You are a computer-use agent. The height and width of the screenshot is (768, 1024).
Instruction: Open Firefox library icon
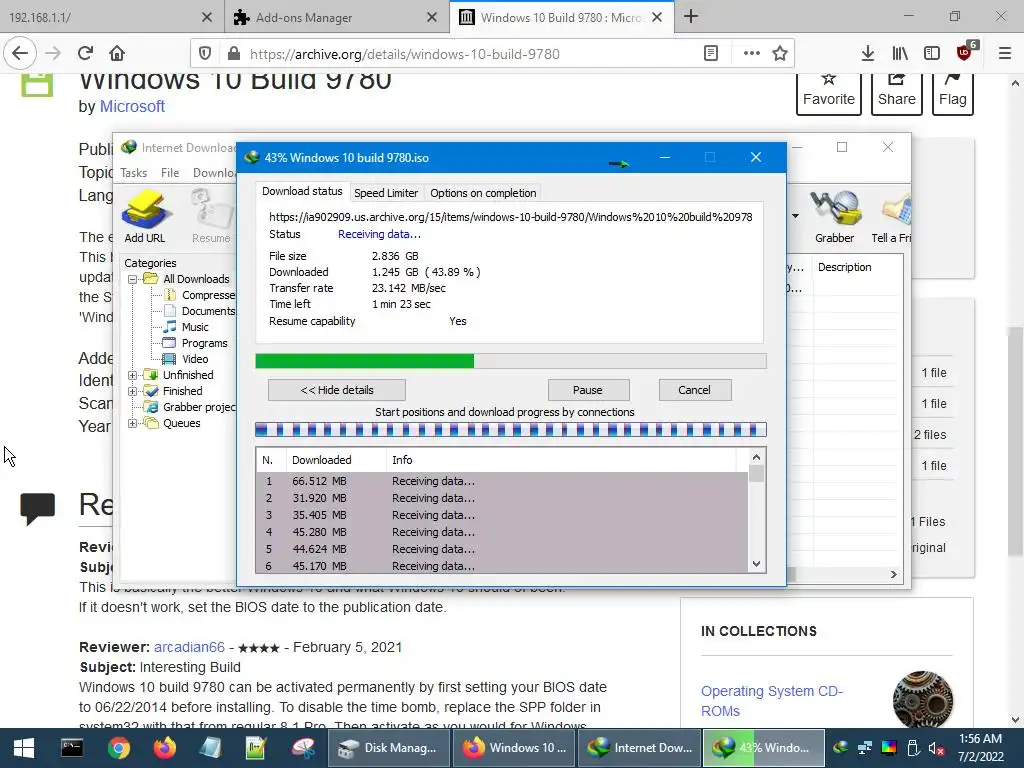[900, 54]
